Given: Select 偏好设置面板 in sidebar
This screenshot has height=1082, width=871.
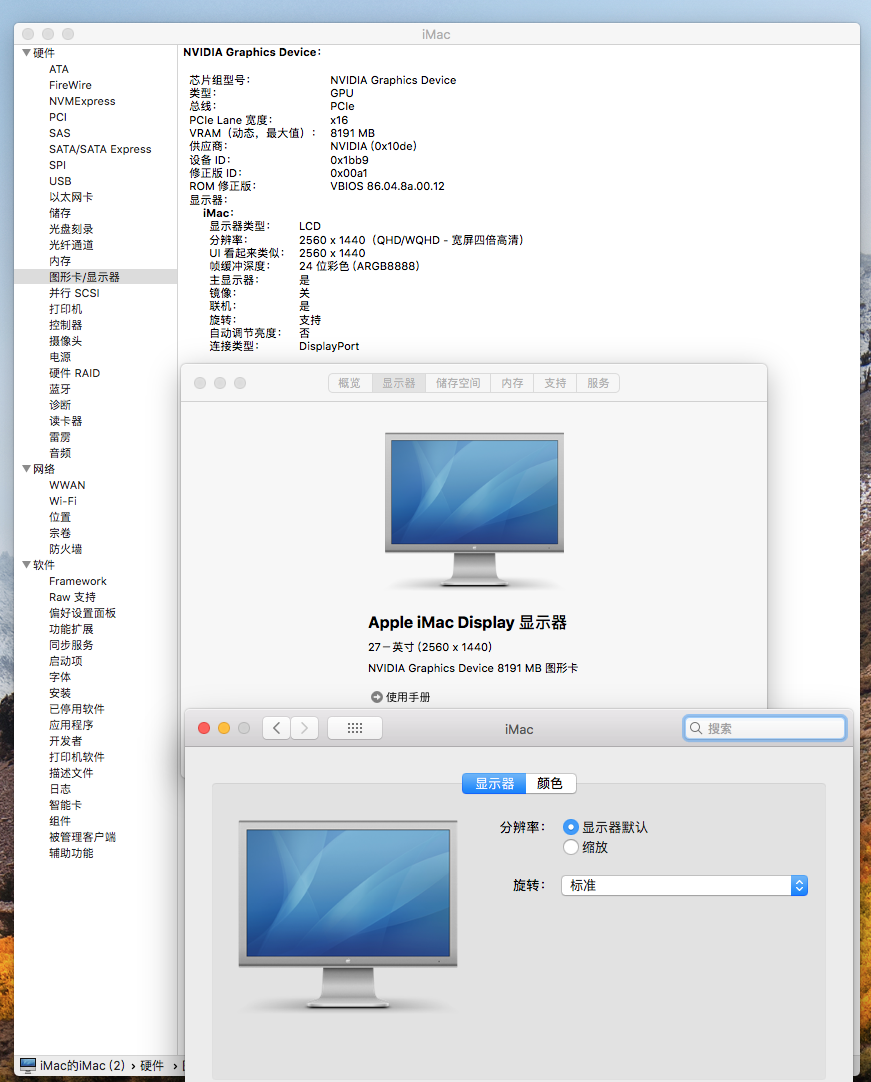Looking at the screenshot, I should [82, 613].
